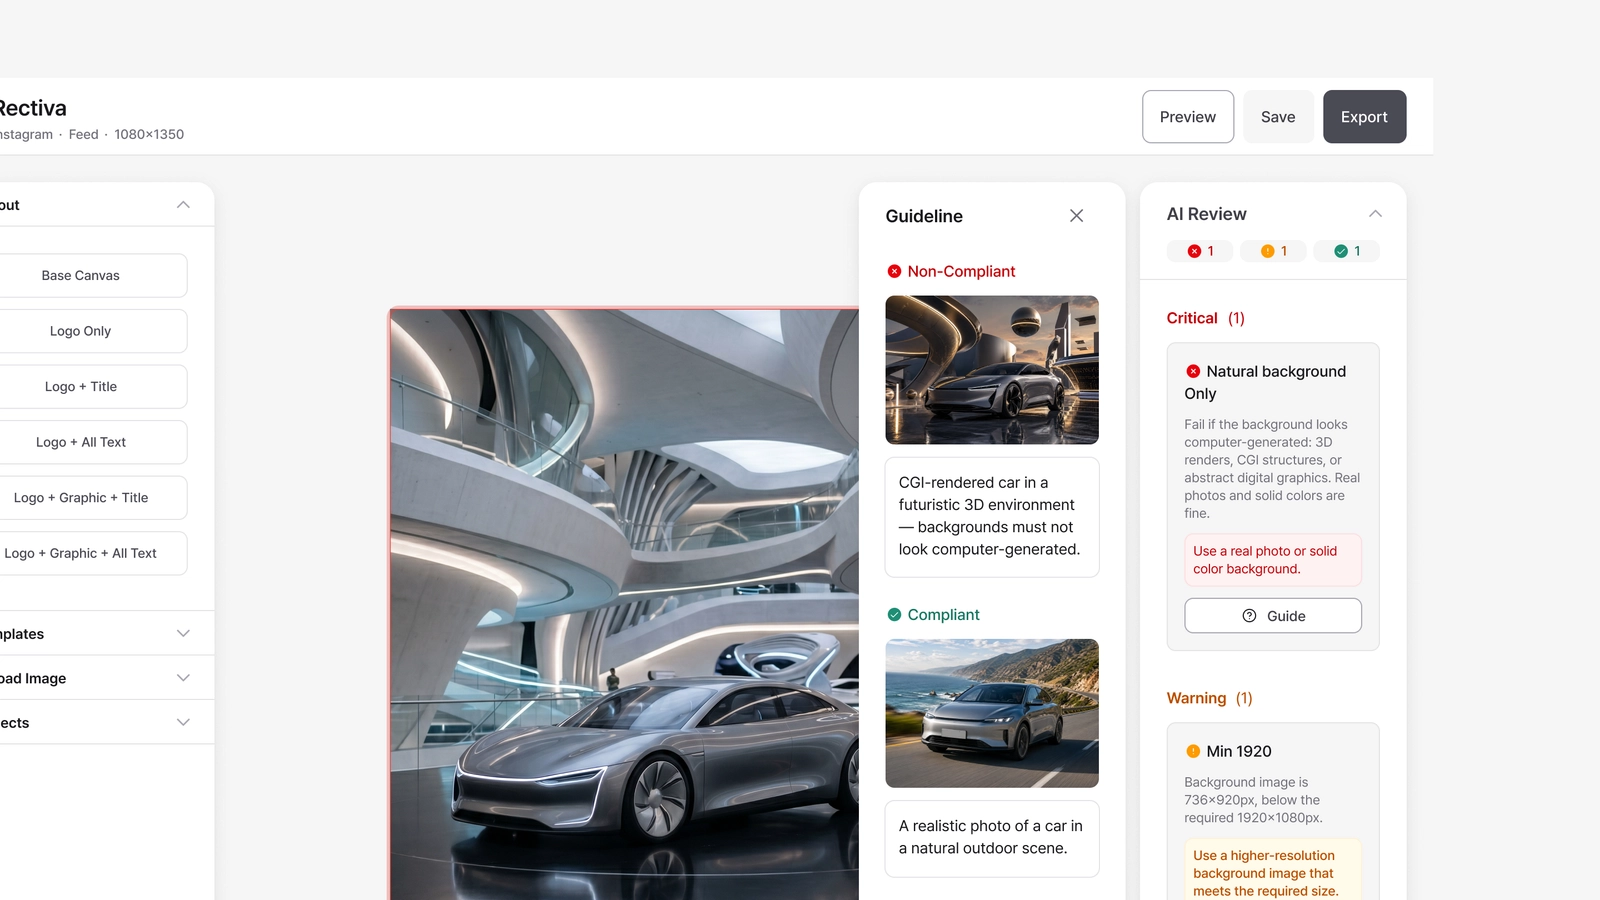Collapse the AI Review panel
This screenshot has height=900, width=1600.
click(1375, 214)
